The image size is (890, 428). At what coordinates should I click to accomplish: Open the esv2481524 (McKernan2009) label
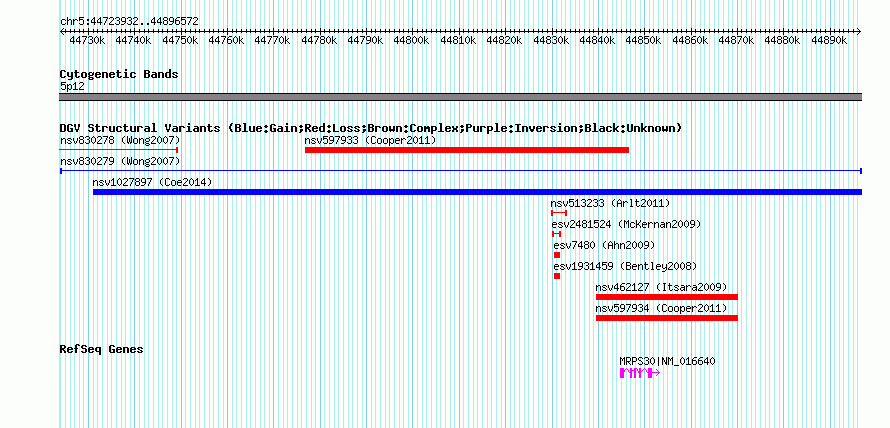(627, 224)
